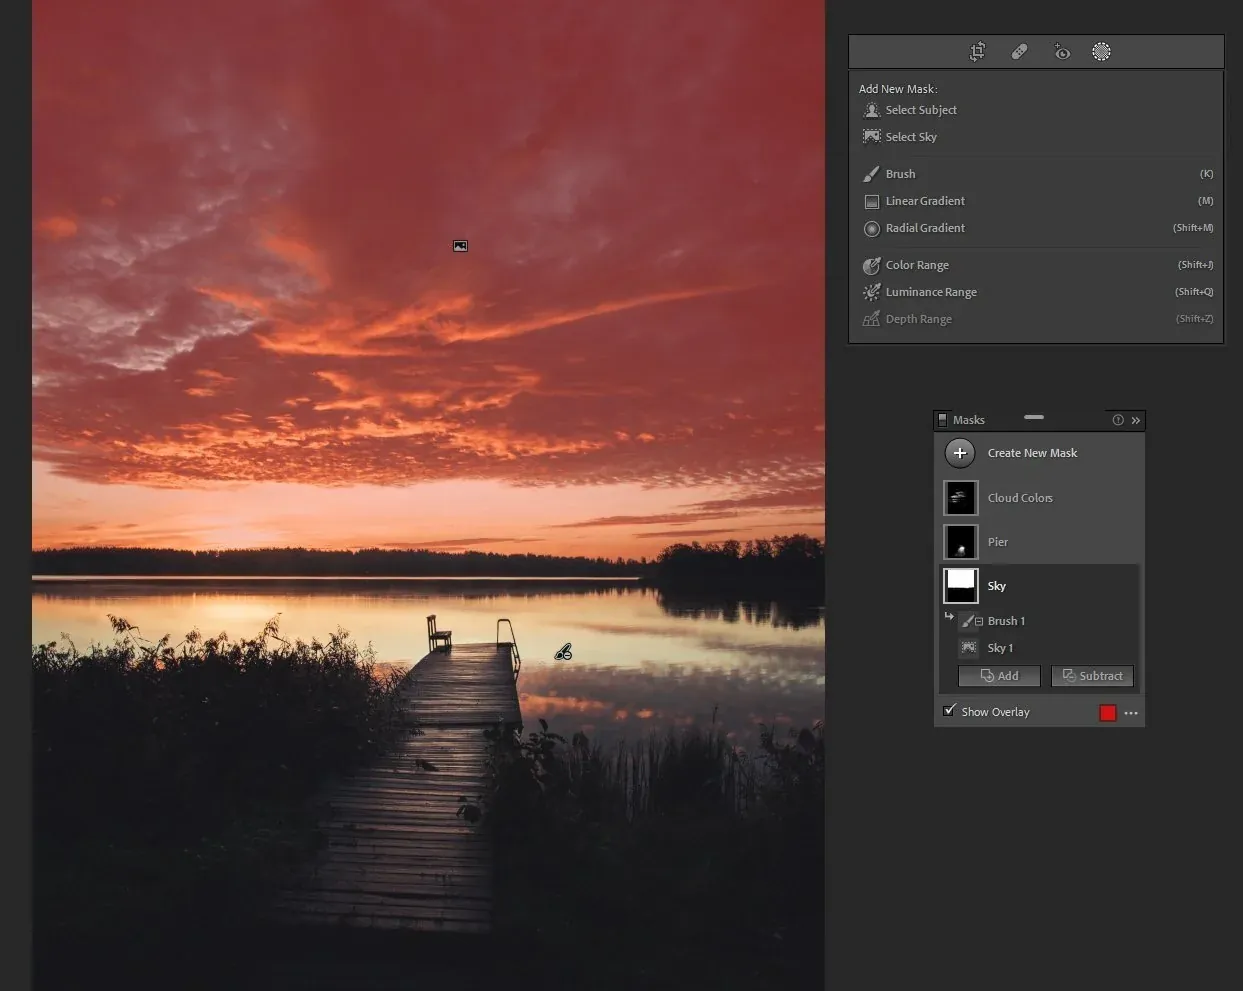Viewport: 1243px width, 991px height.
Task: Choose Linear Gradient mask option
Action: [x=925, y=201]
